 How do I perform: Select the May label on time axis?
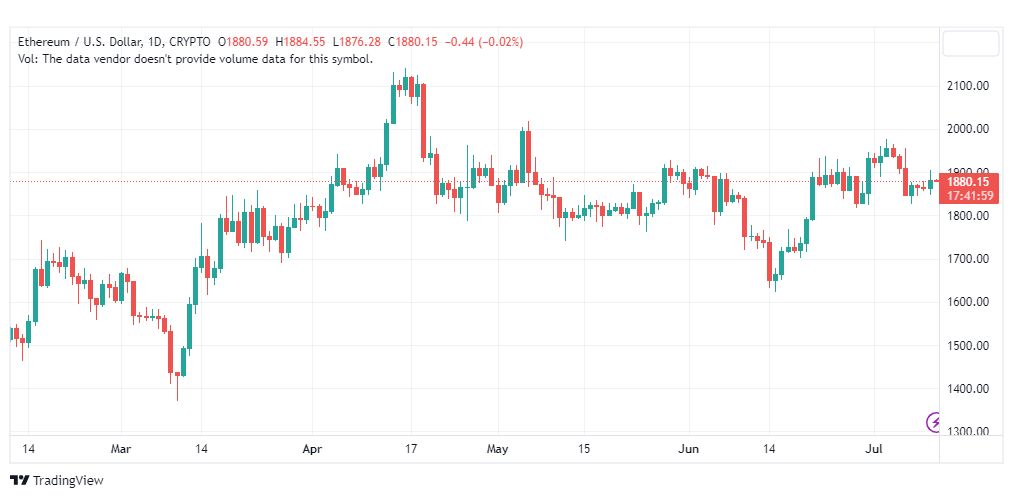click(498, 448)
